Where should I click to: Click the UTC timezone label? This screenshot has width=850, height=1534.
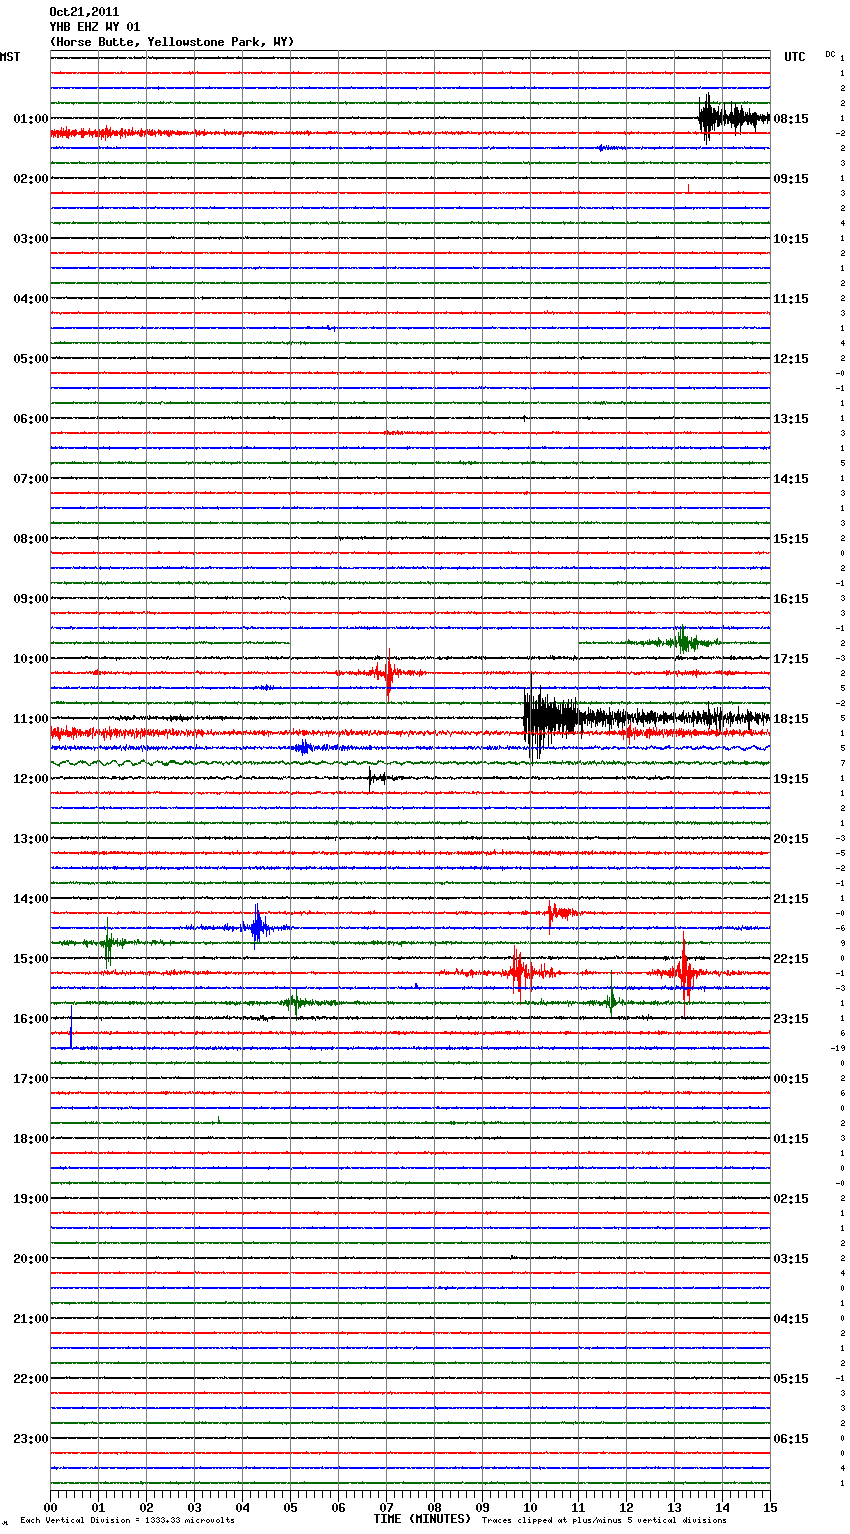[x=795, y=57]
